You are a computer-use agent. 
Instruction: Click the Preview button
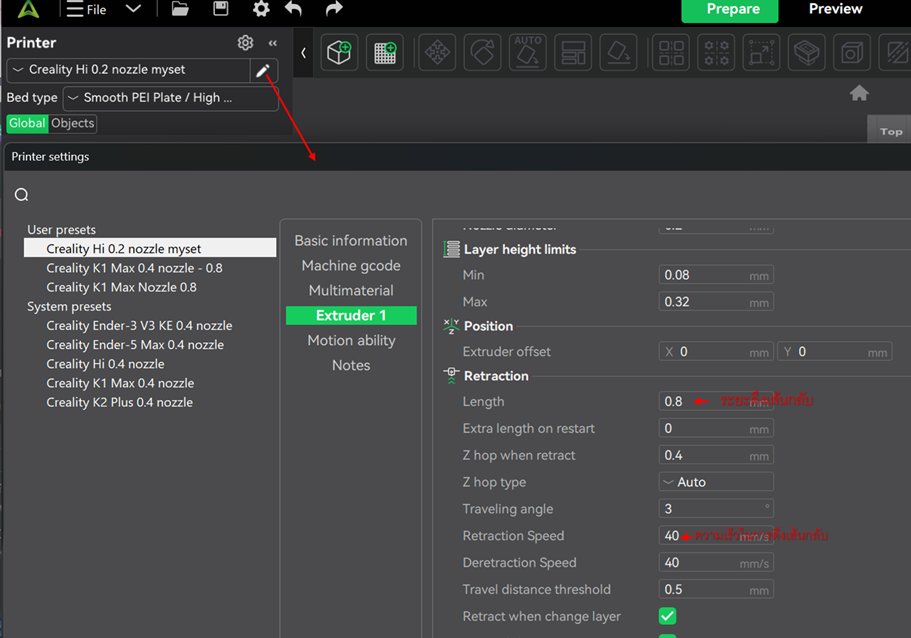[x=835, y=9]
